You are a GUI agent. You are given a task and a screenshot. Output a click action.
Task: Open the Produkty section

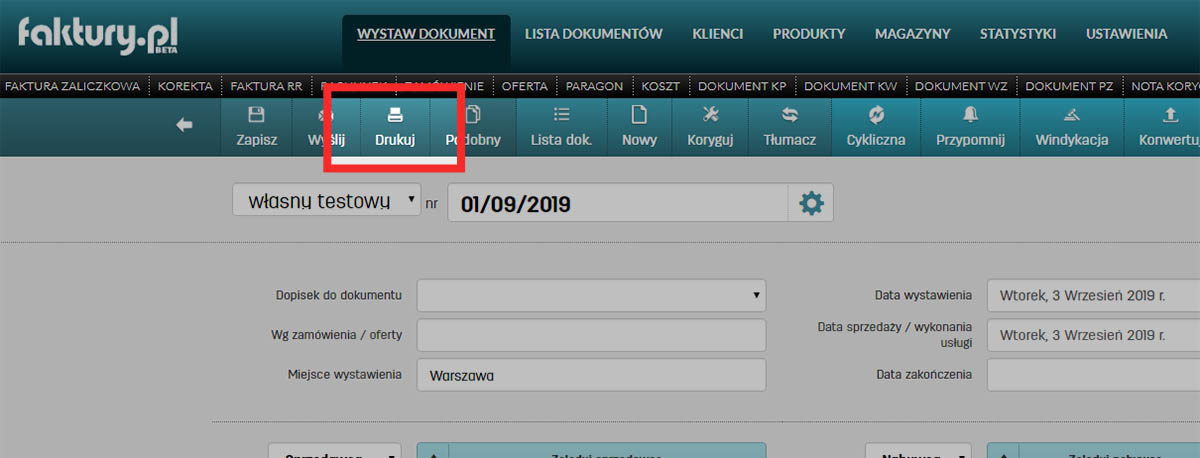[x=809, y=34]
